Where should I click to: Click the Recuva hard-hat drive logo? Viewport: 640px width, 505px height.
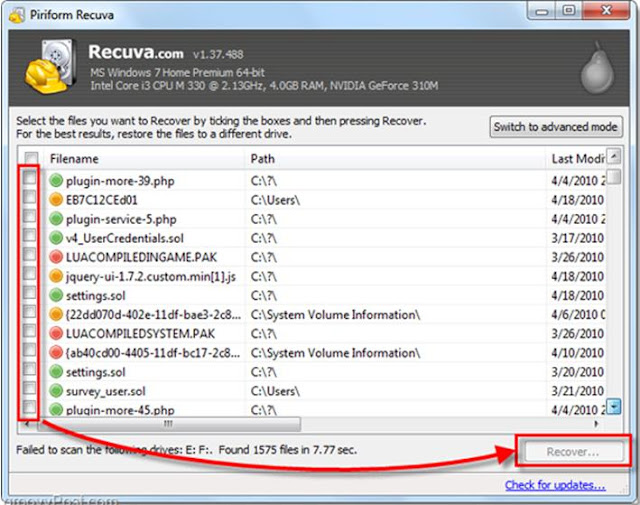pos(50,67)
